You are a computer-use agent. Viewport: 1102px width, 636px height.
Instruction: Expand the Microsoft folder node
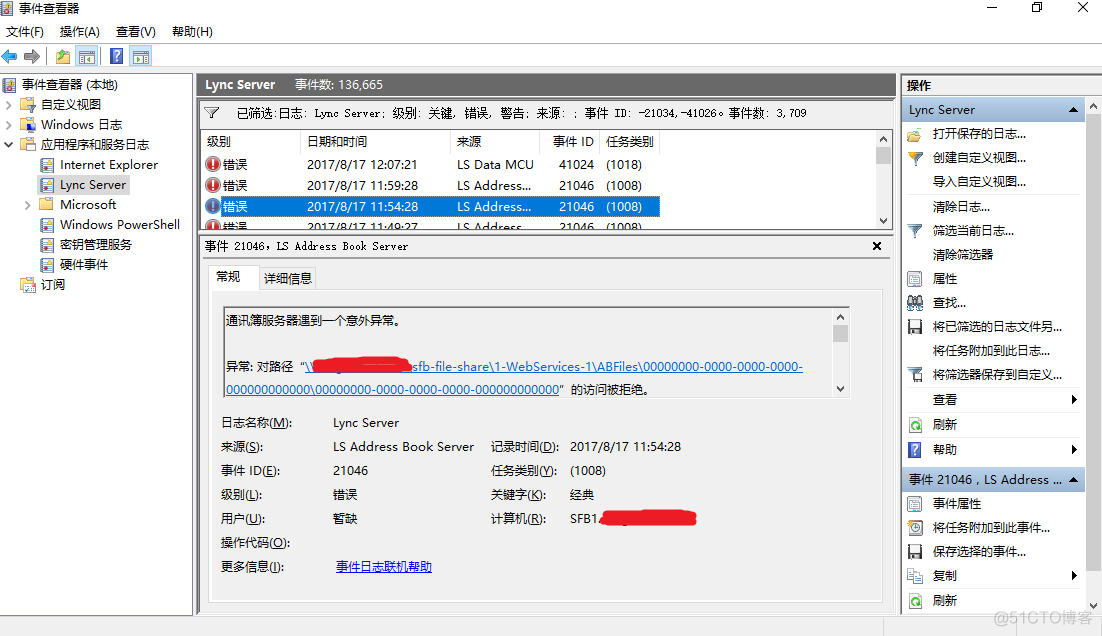tap(27, 205)
